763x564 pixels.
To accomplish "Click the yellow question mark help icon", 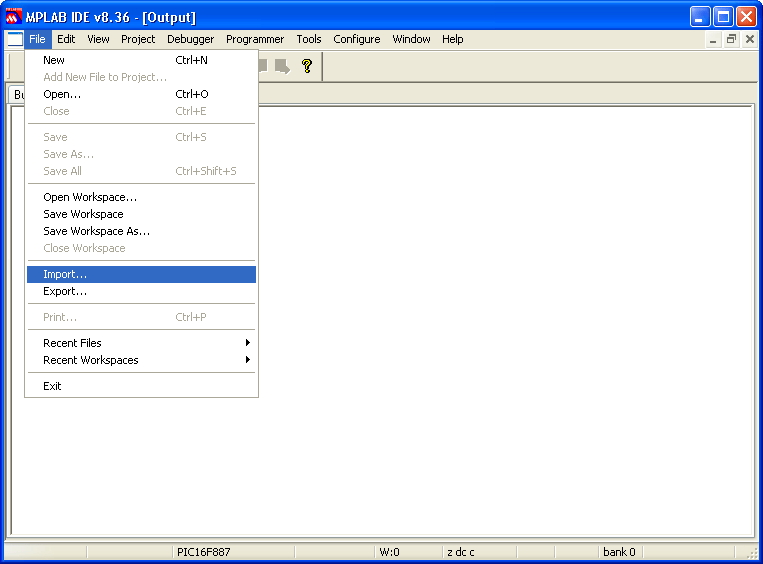I will point(307,66).
